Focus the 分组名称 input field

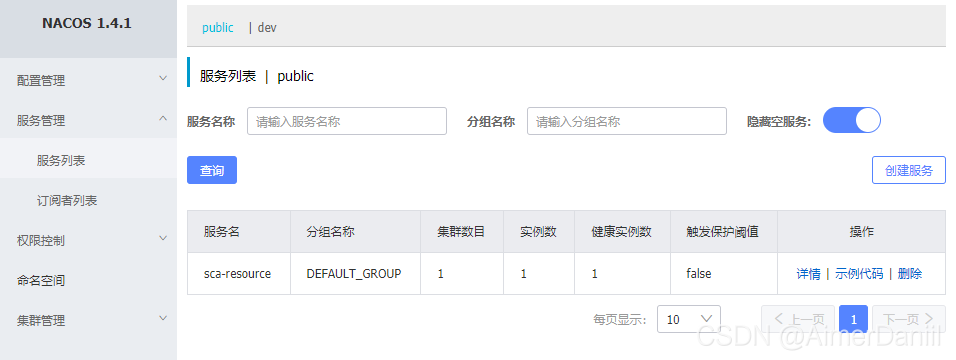[627, 121]
